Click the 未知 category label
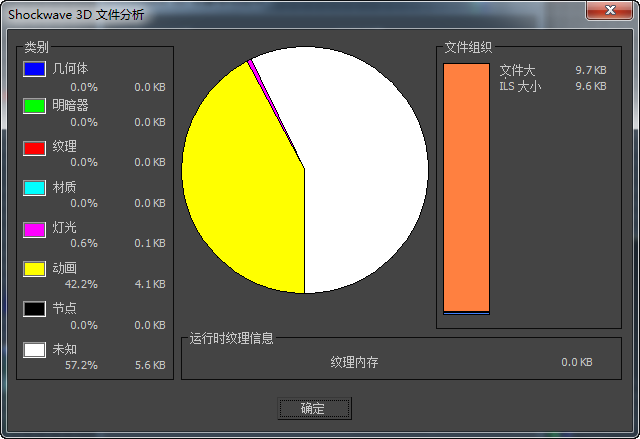The image size is (640, 439). coord(64,349)
